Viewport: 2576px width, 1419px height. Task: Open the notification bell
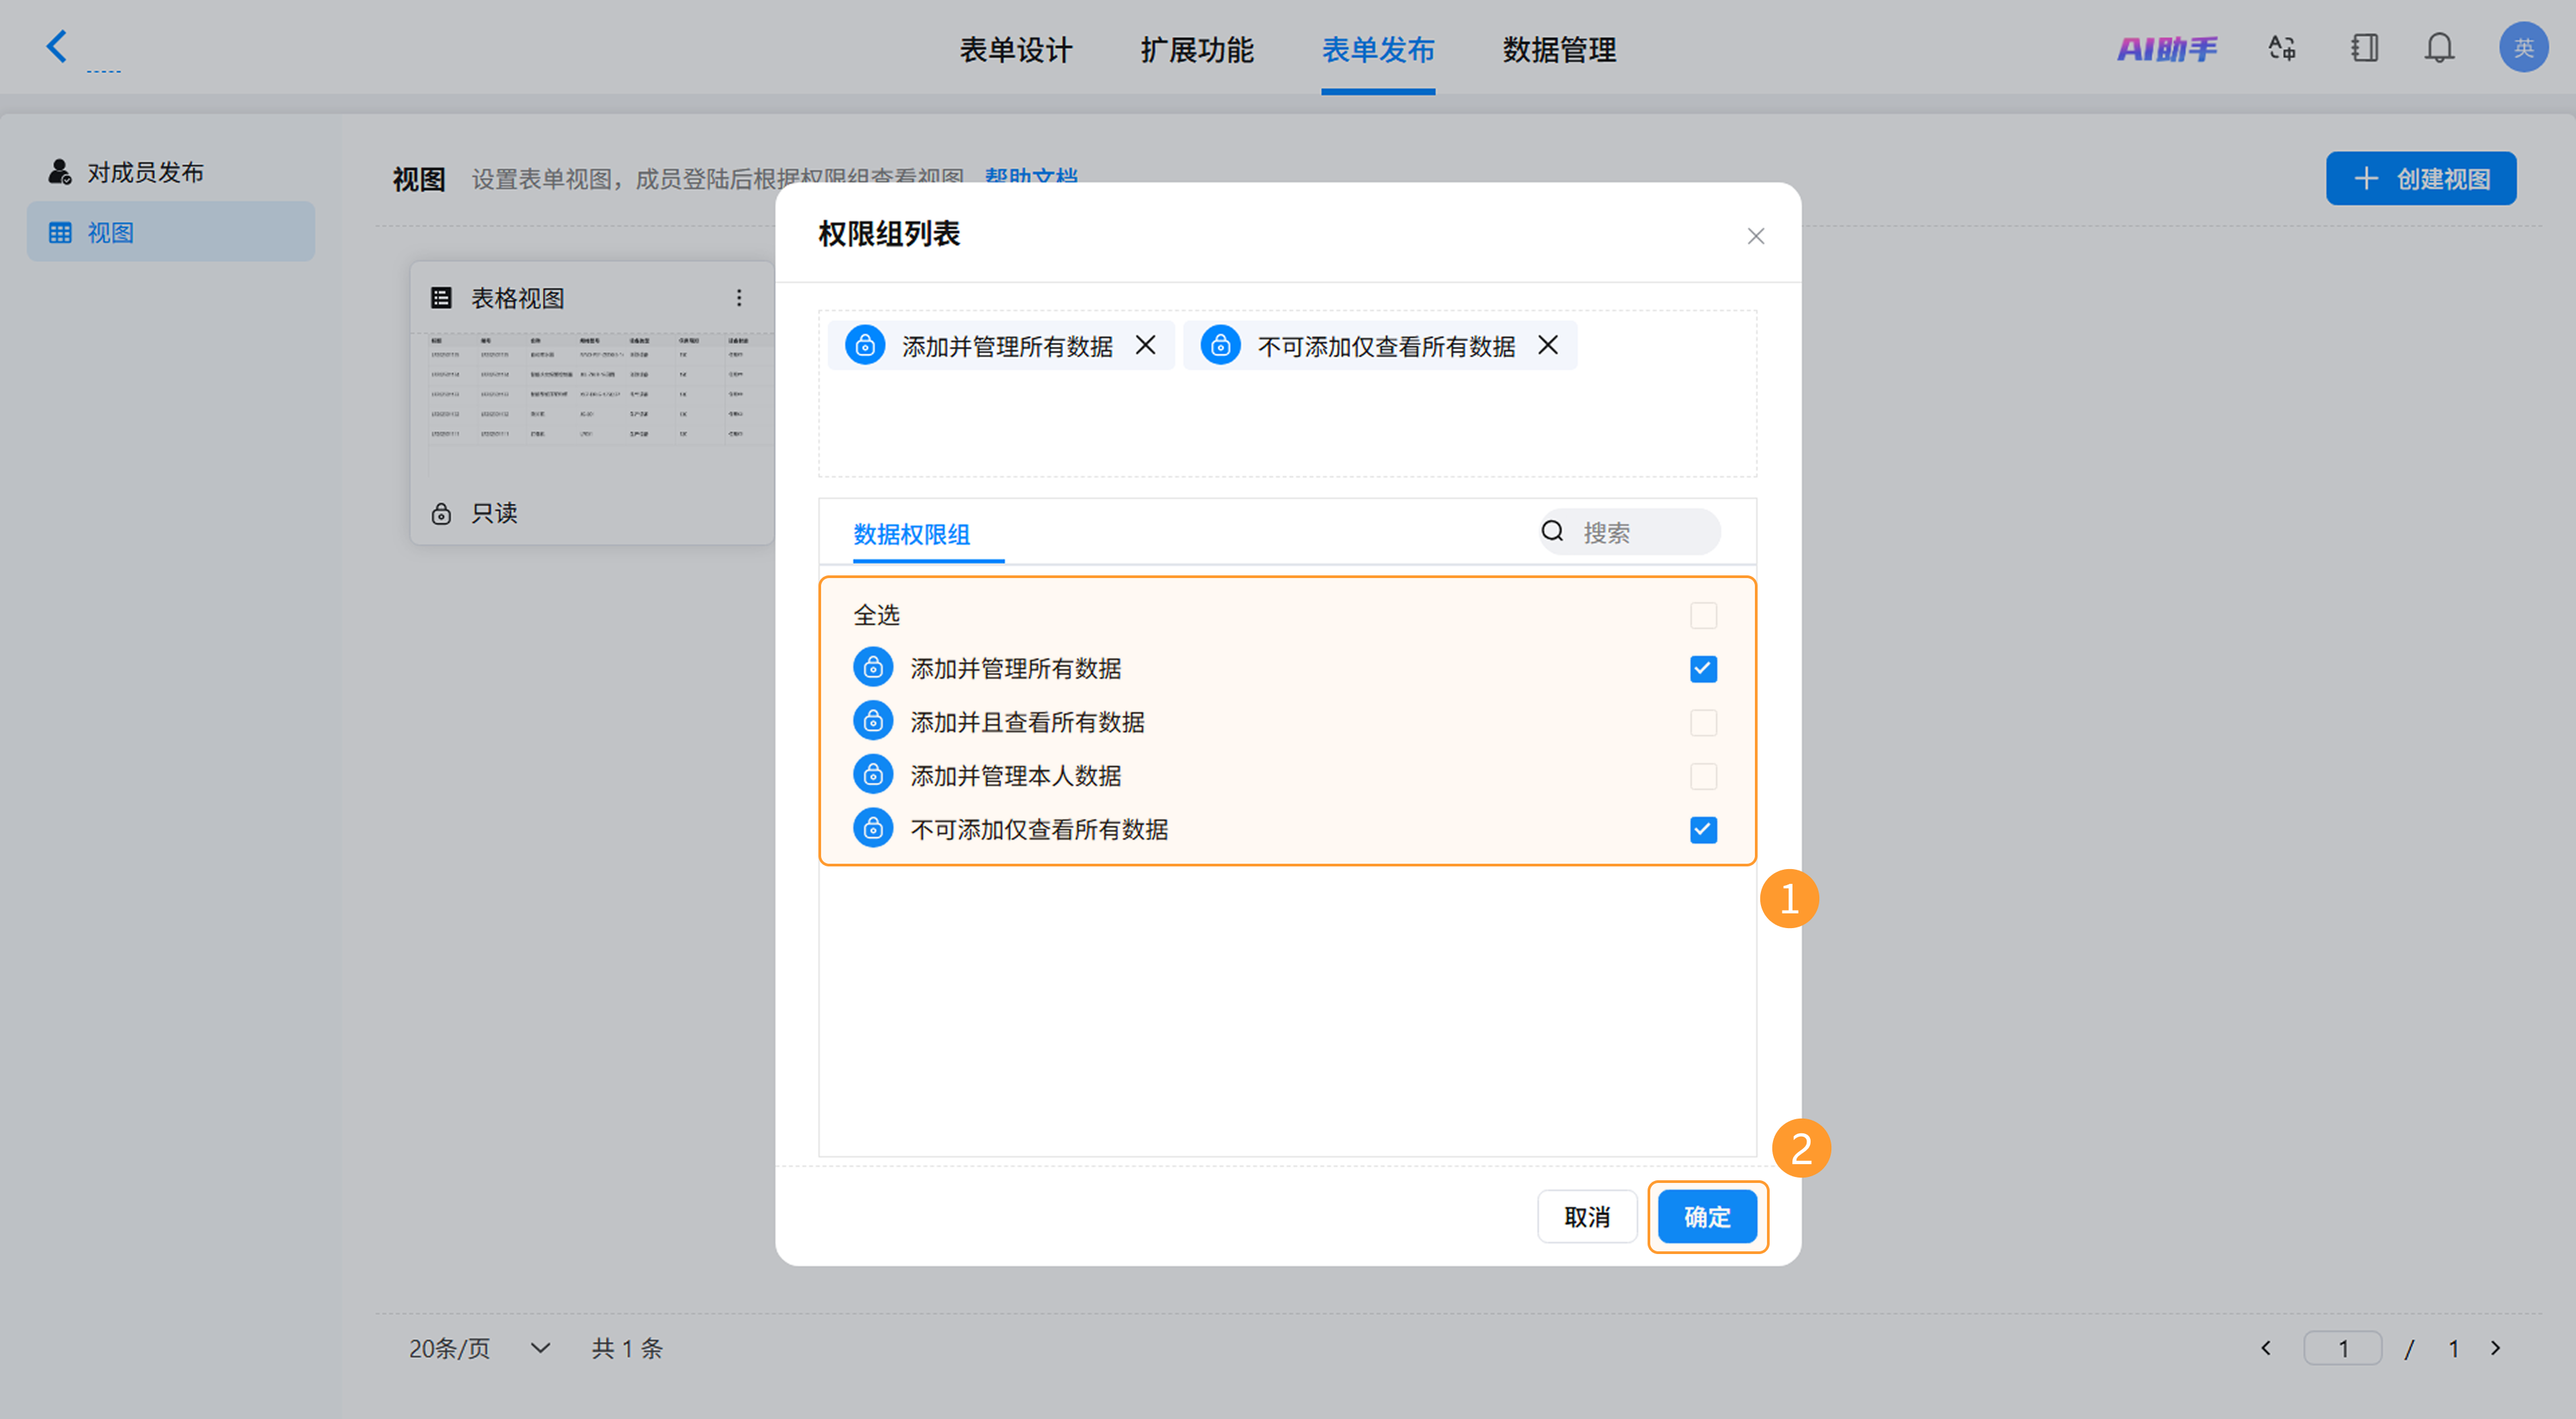2439,48
